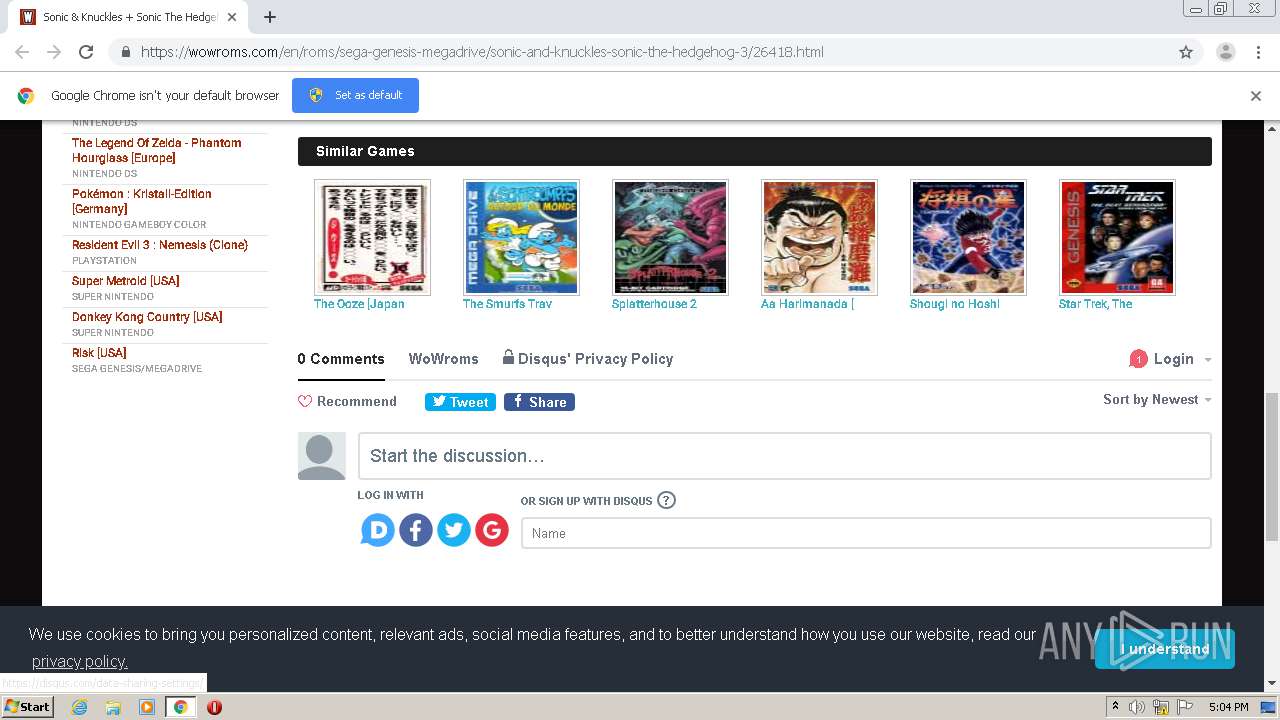Open Donkey Kong Country [USA] link
1280x720 pixels.
pos(147,317)
